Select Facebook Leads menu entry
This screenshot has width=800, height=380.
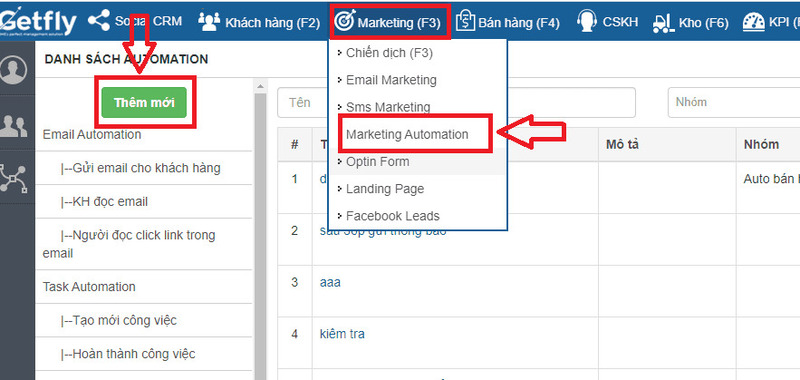393,216
